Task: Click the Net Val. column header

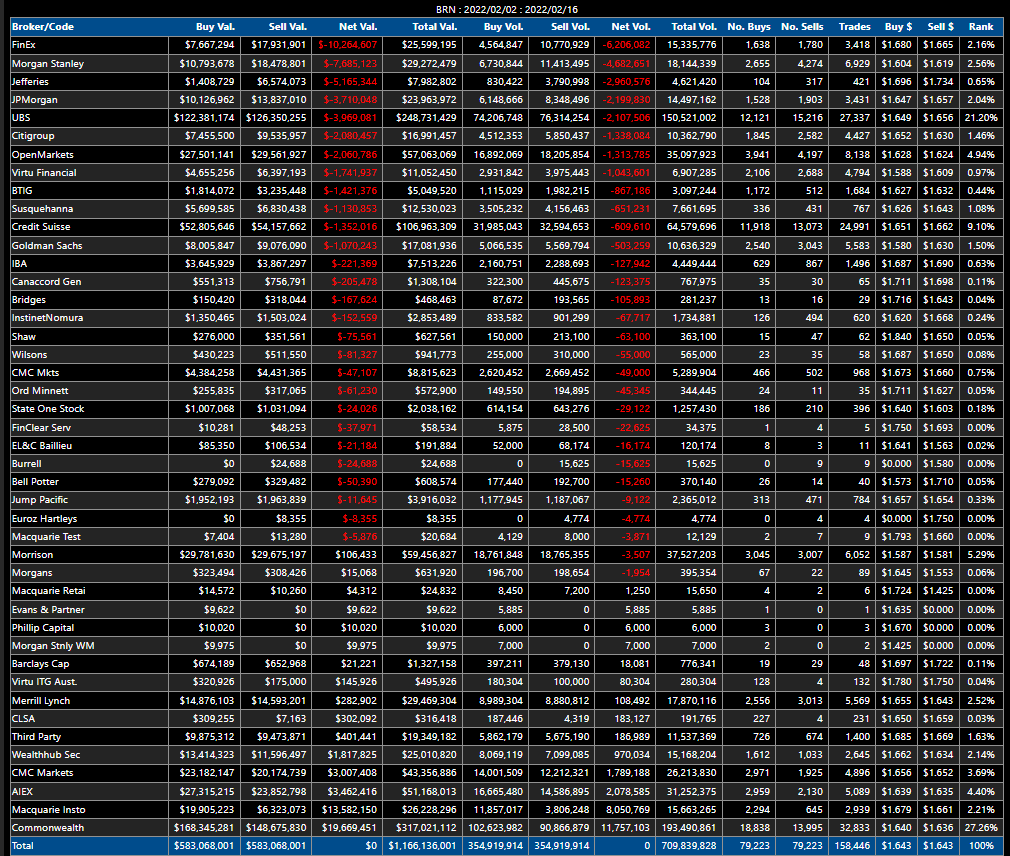Action: [354, 26]
